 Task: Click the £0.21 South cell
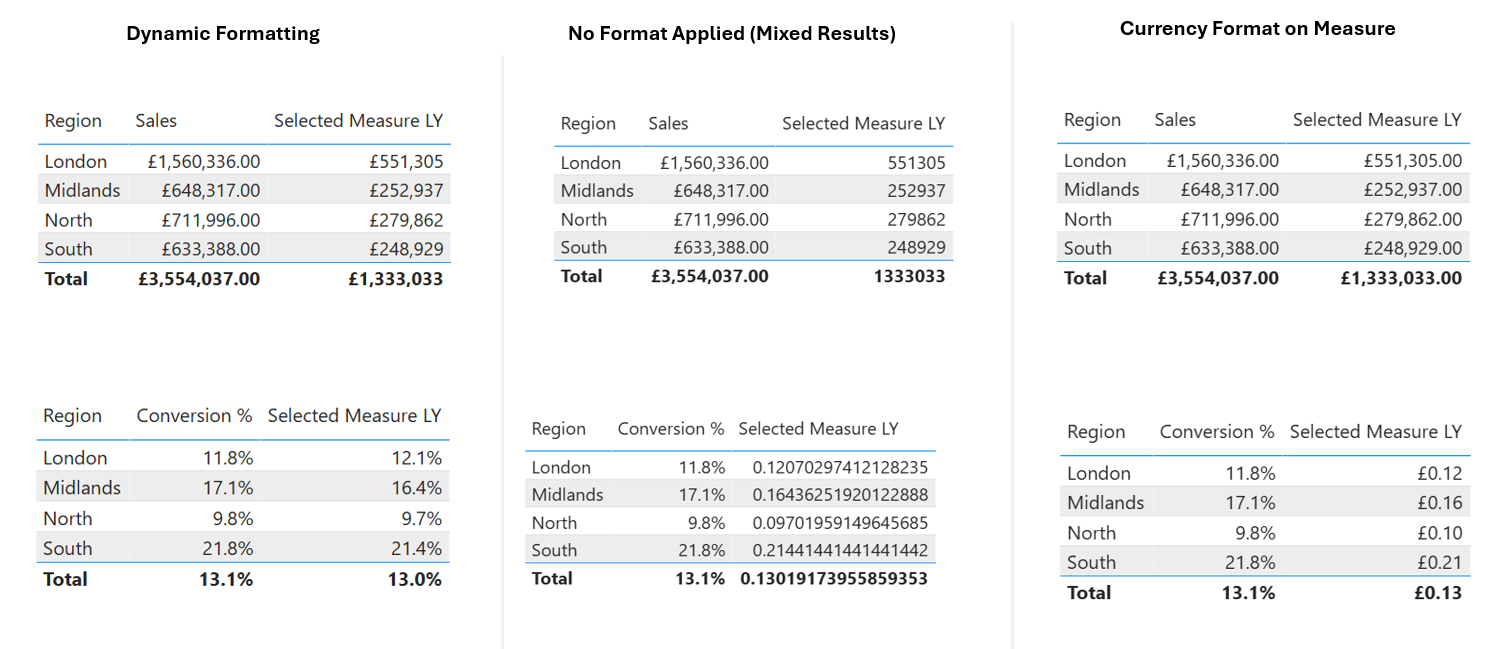coord(1439,563)
